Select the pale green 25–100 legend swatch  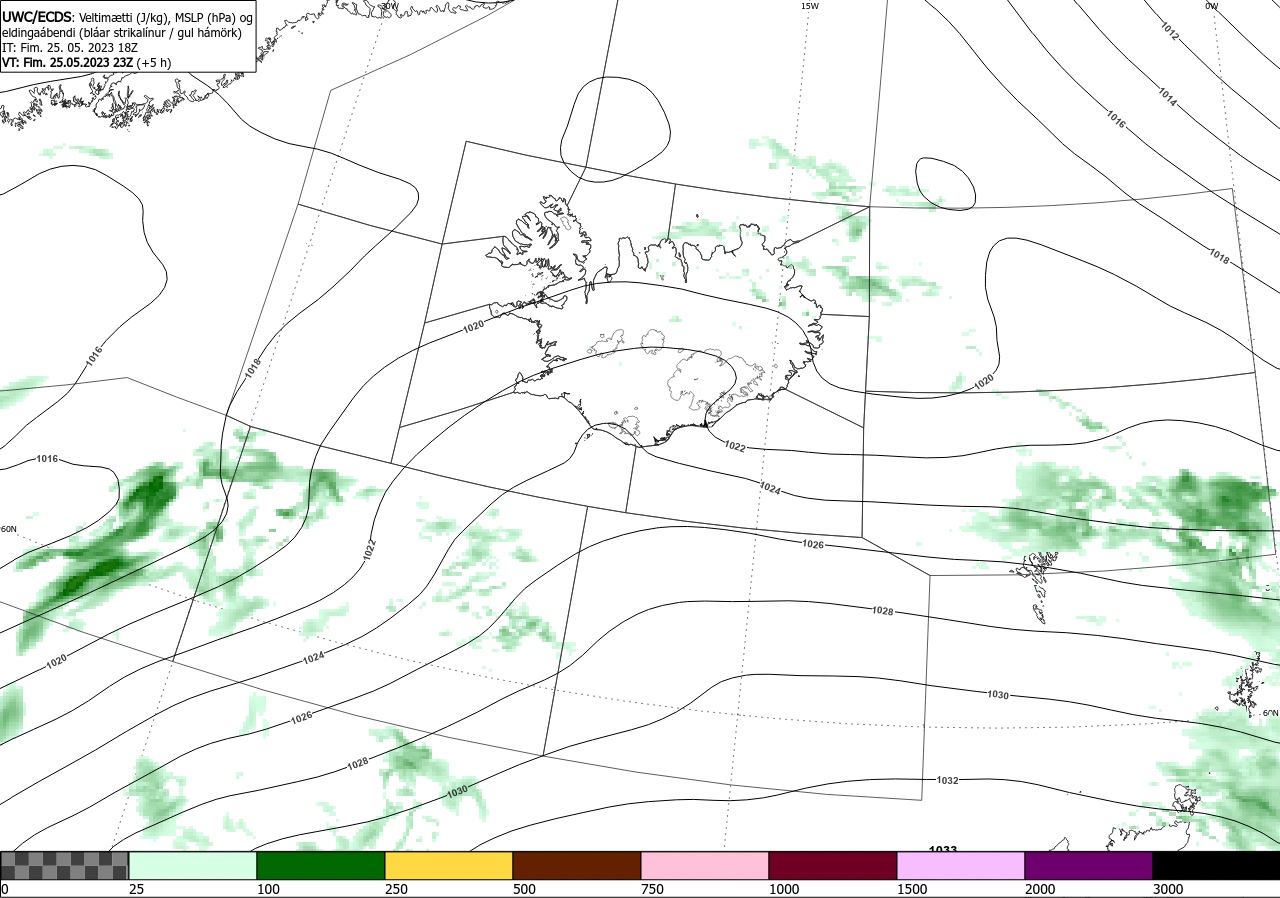coord(193,865)
